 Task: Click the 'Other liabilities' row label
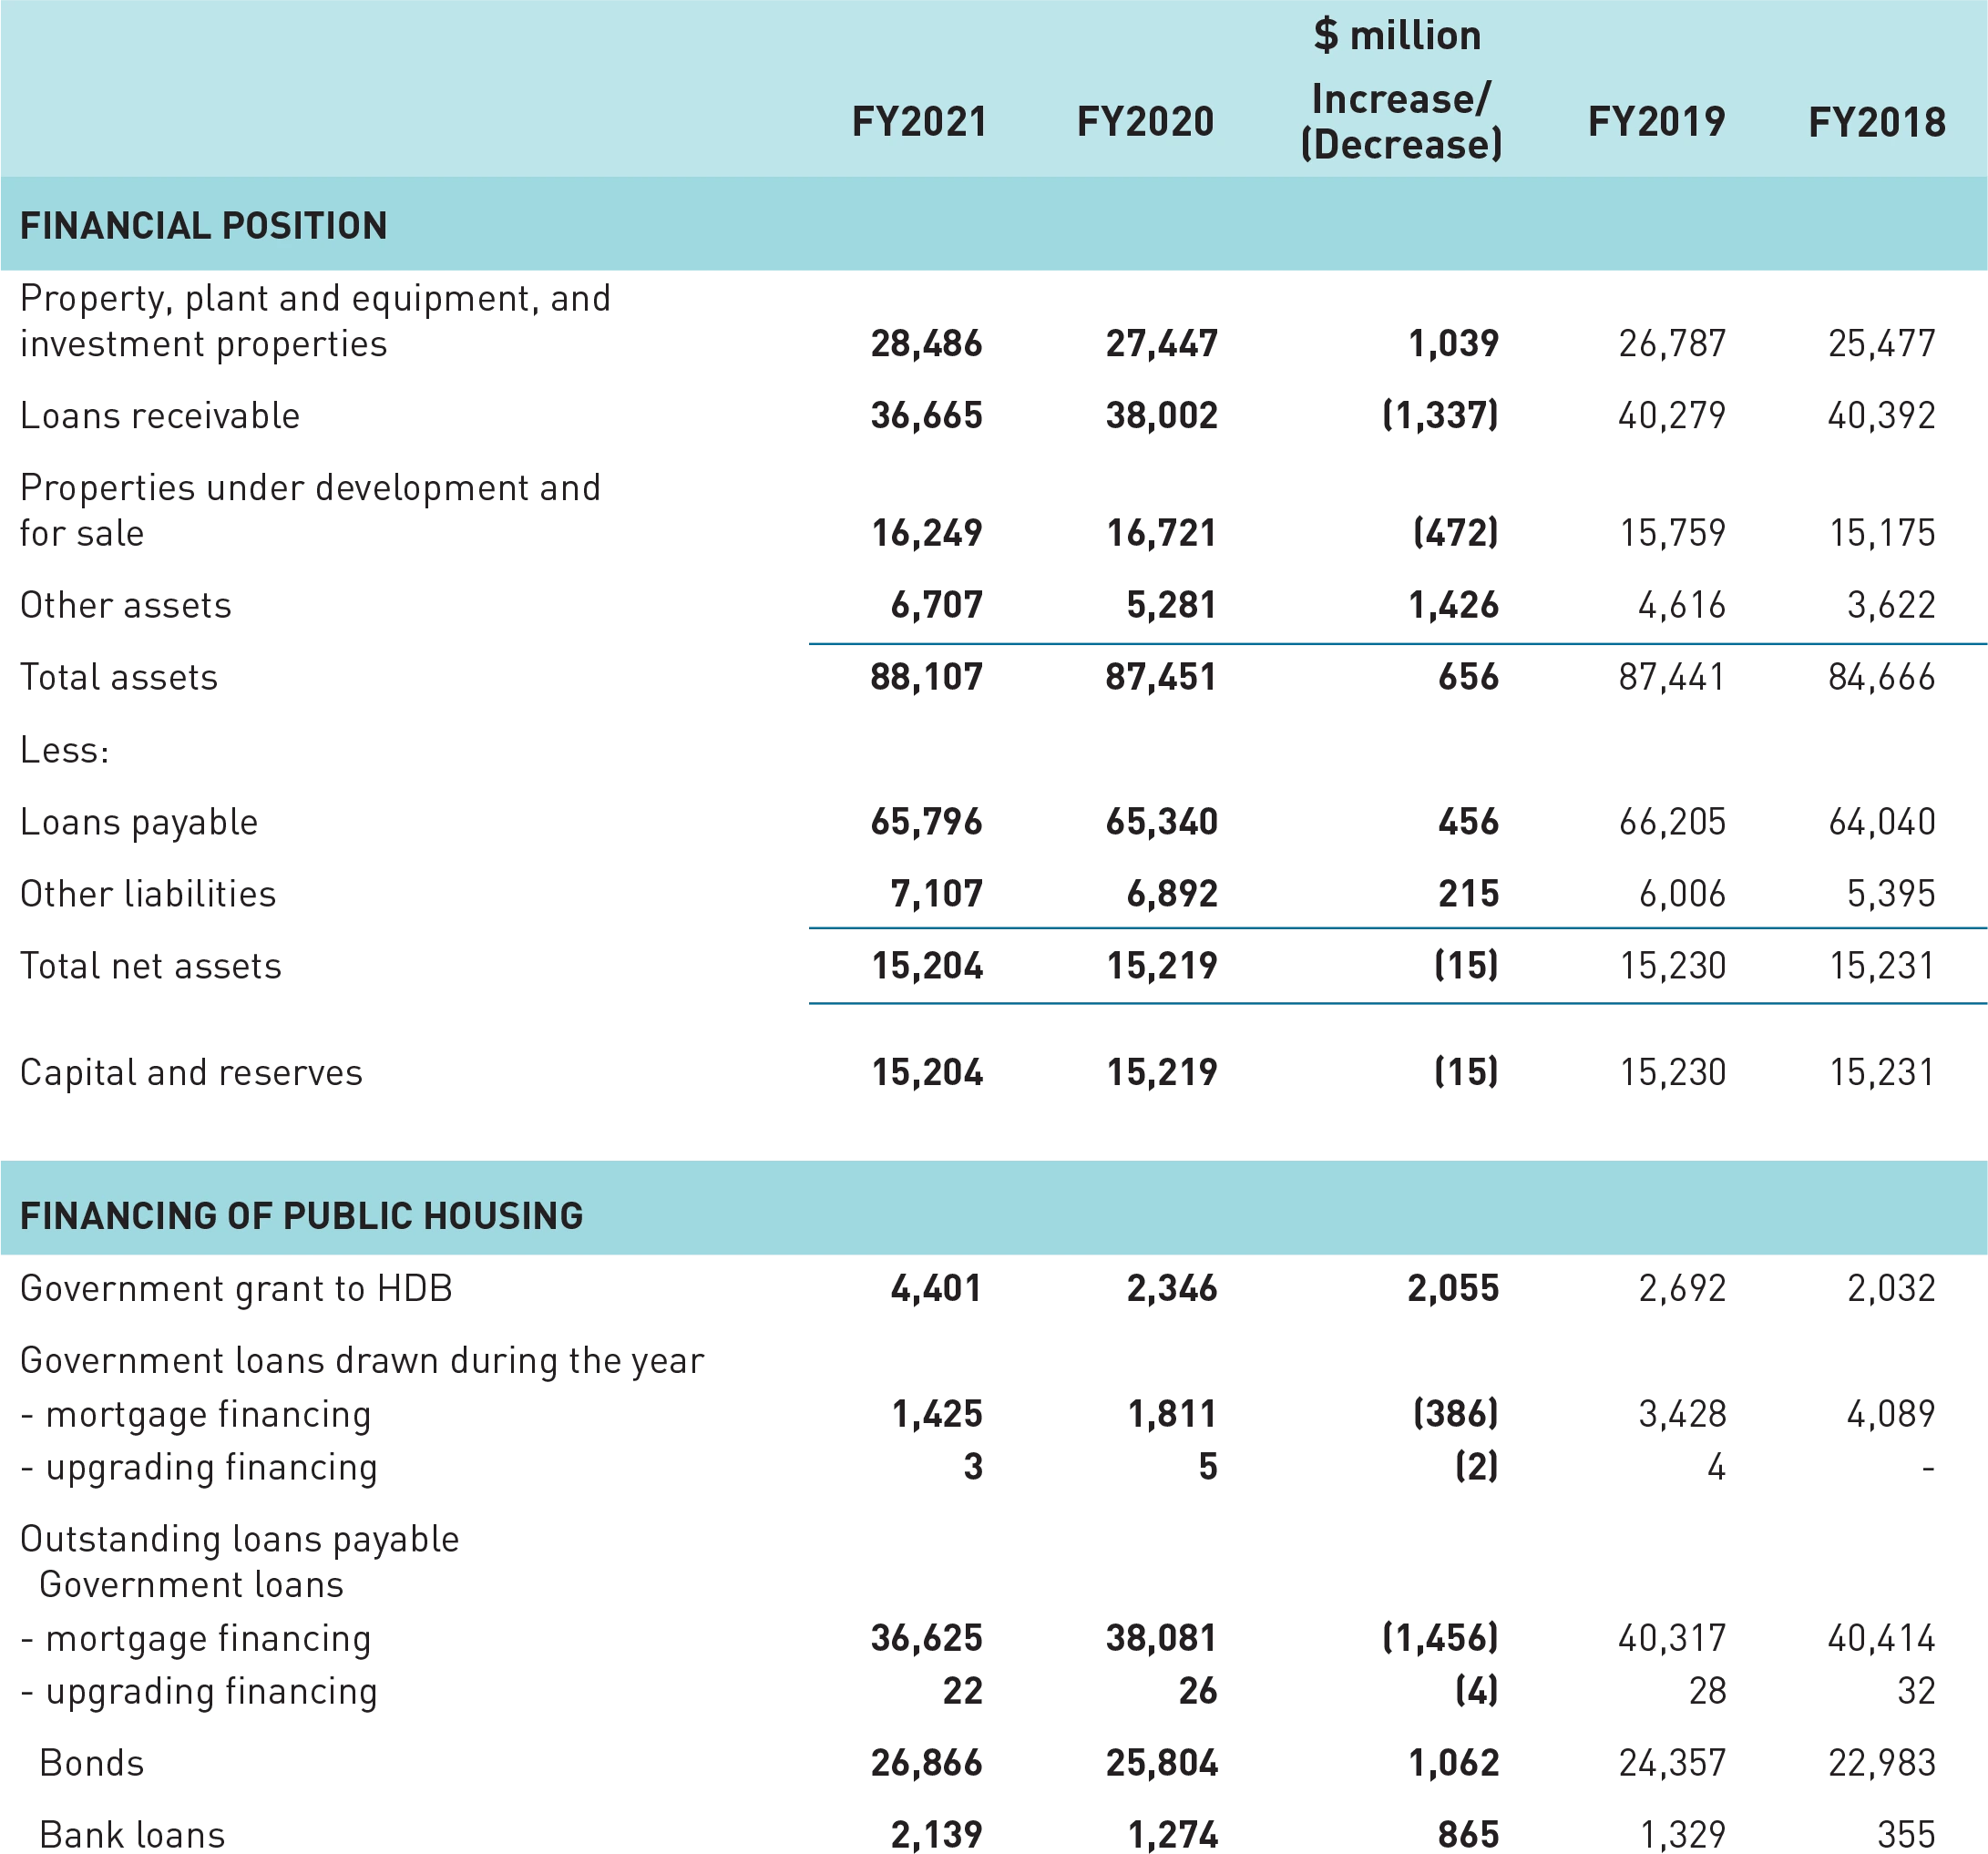tap(148, 894)
